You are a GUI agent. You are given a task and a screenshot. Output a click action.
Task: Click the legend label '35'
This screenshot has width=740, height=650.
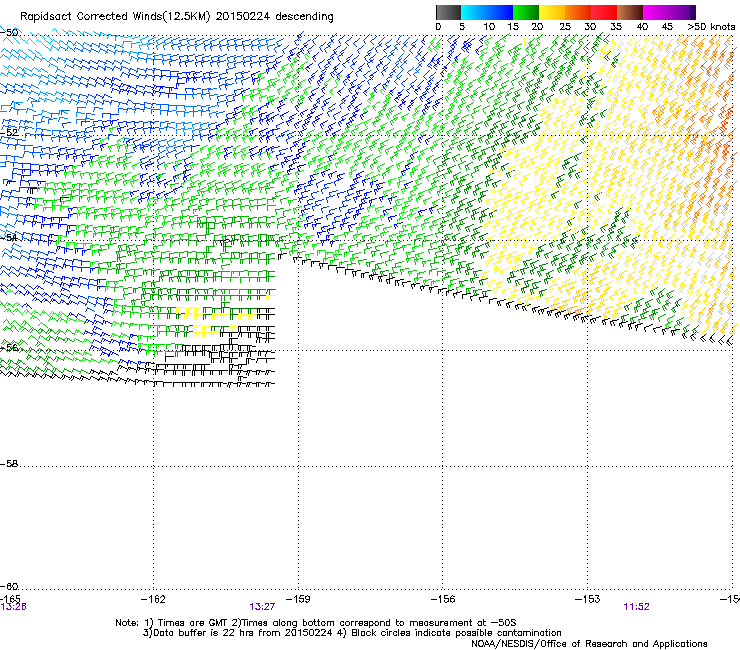pos(616,27)
